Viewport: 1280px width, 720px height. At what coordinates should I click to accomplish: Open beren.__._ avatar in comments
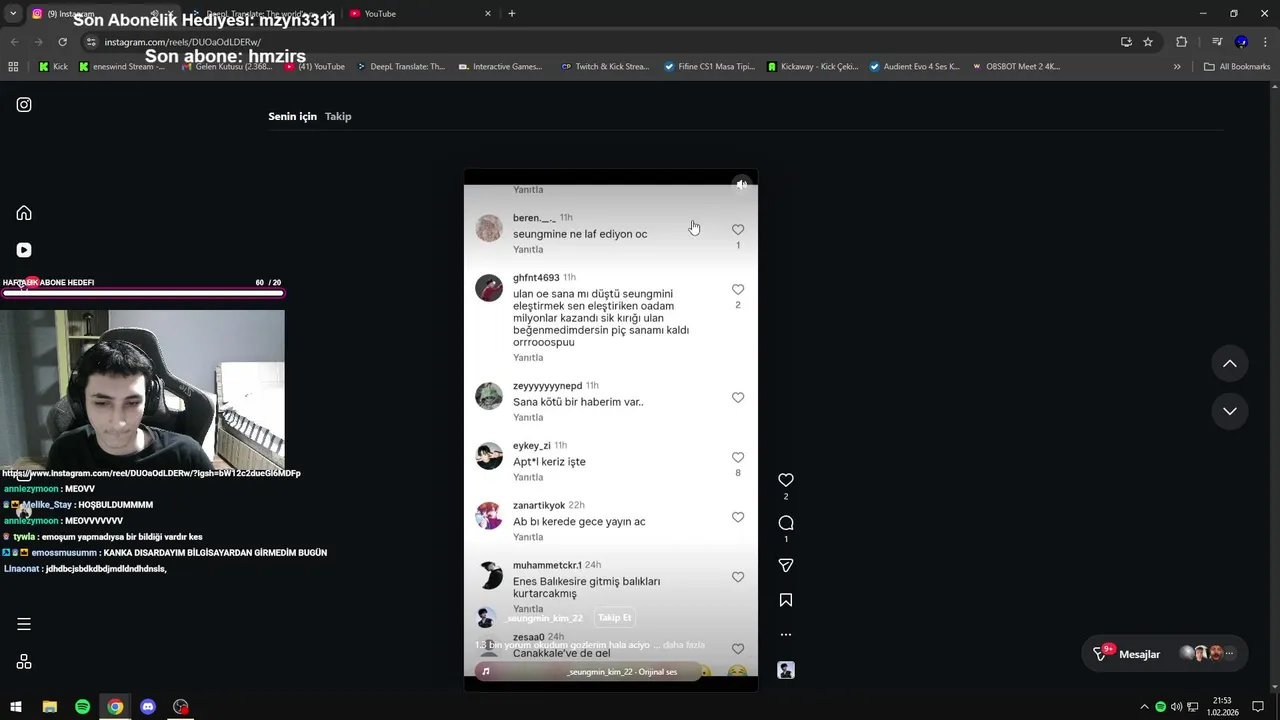coord(489,228)
